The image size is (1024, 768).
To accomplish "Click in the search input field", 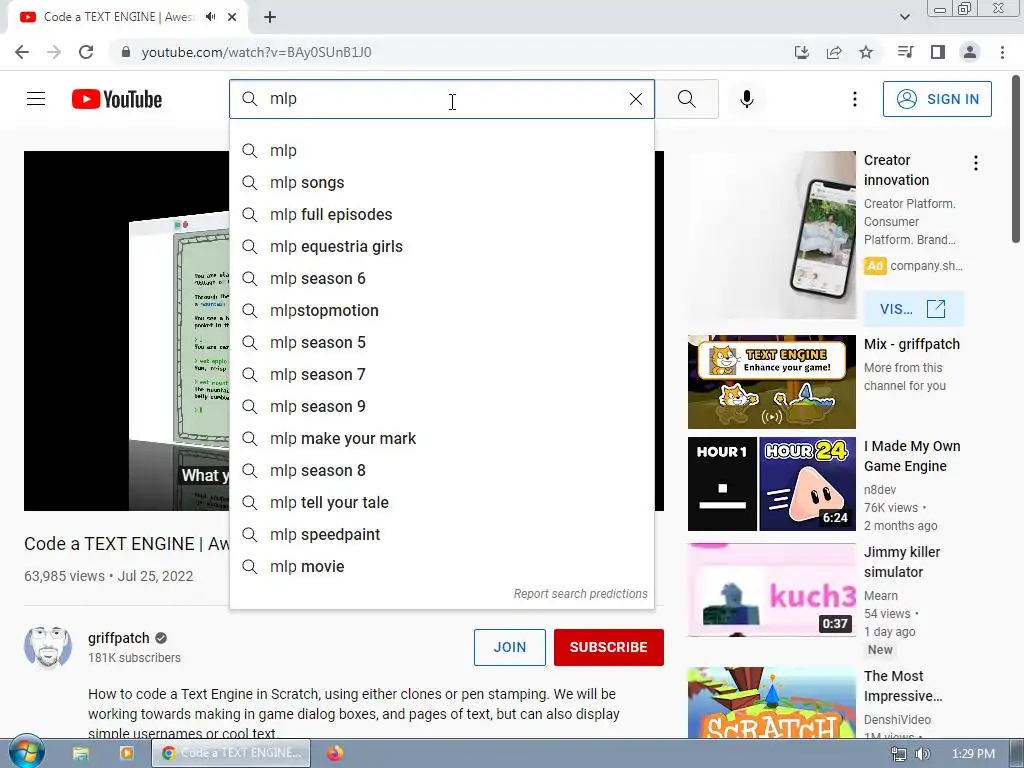I will (x=444, y=99).
